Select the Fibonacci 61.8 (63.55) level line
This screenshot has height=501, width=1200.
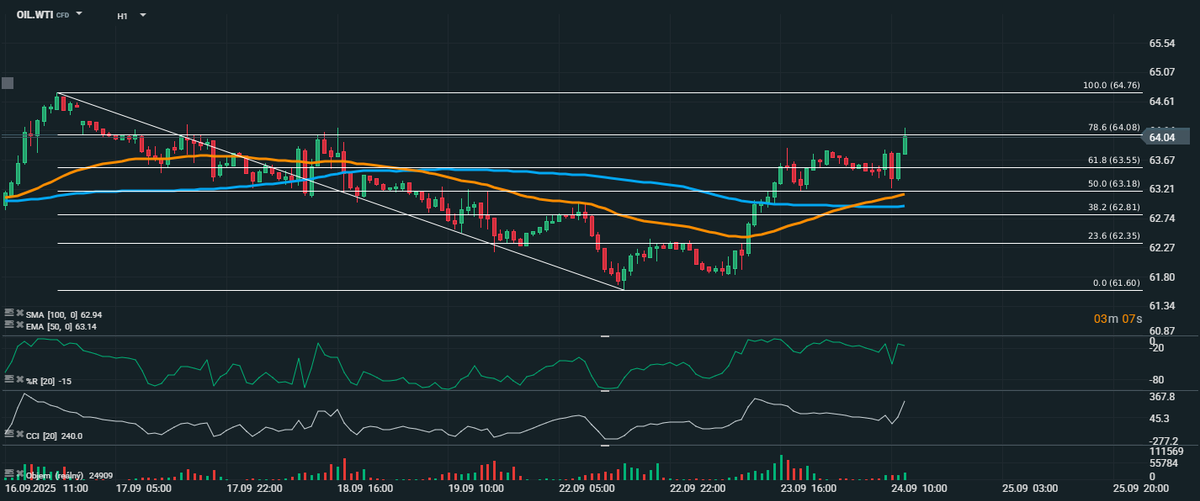point(500,167)
